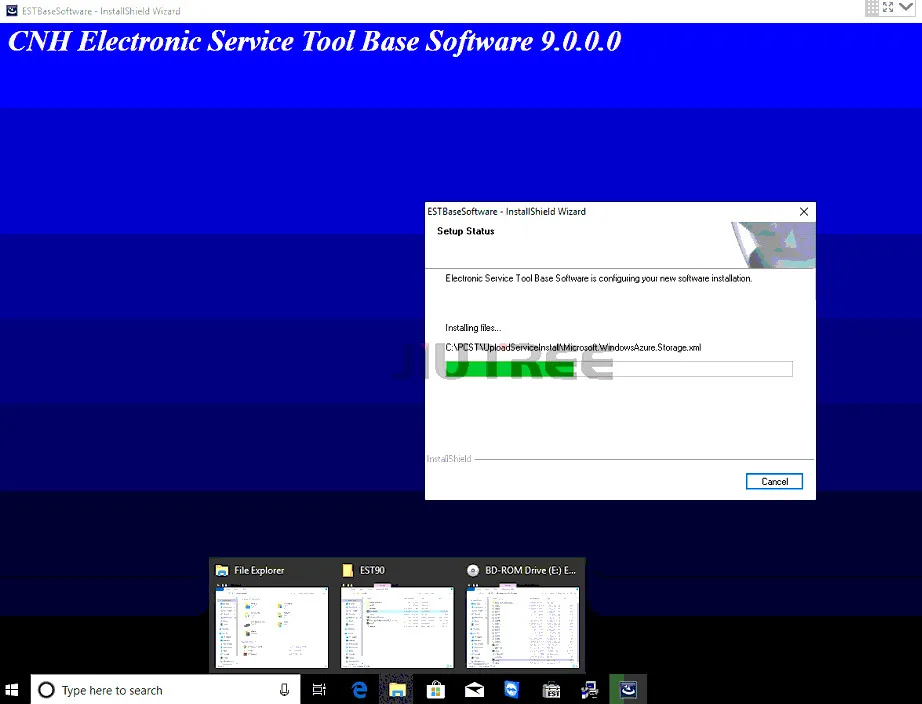922x704 pixels.
Task: Open the Windows Start menu
Action: 12,689
